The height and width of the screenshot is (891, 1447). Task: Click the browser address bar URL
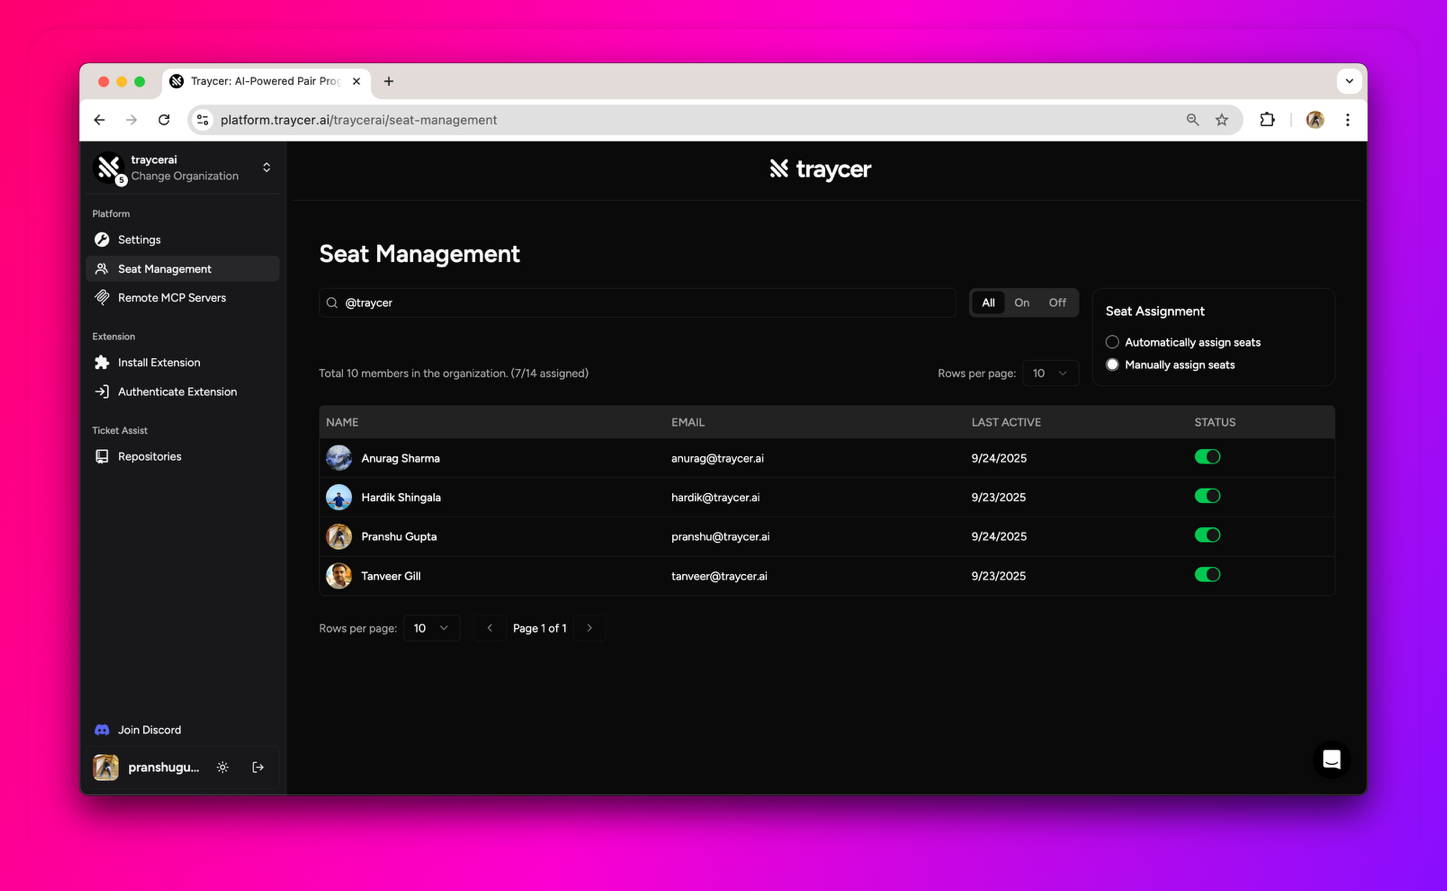[359, 120]
